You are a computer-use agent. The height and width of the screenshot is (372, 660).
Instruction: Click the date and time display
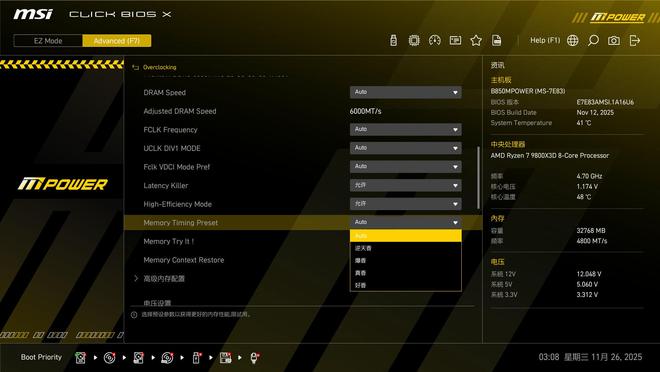[x=590, y=357]
